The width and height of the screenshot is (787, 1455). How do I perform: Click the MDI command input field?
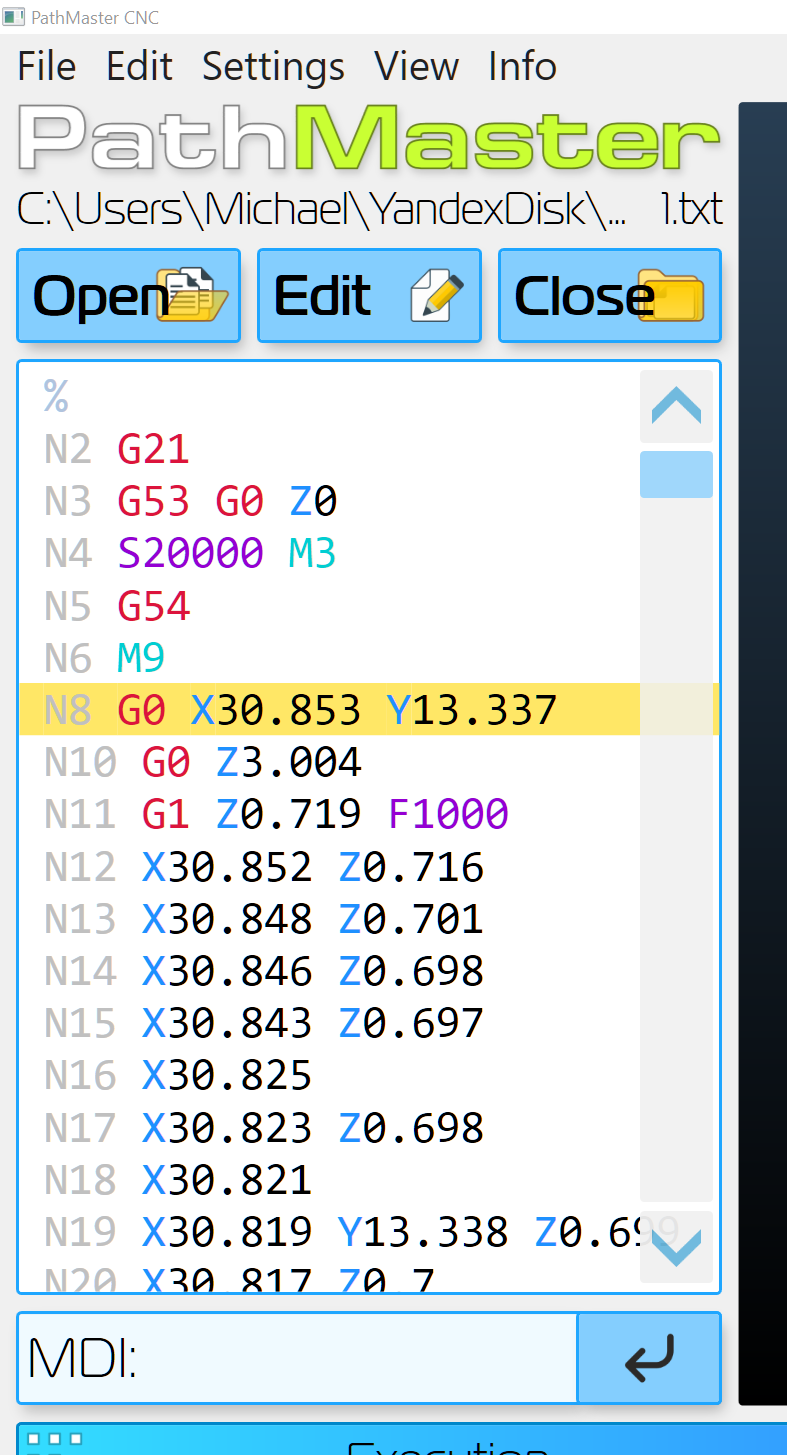click(x=297, y=1358)
